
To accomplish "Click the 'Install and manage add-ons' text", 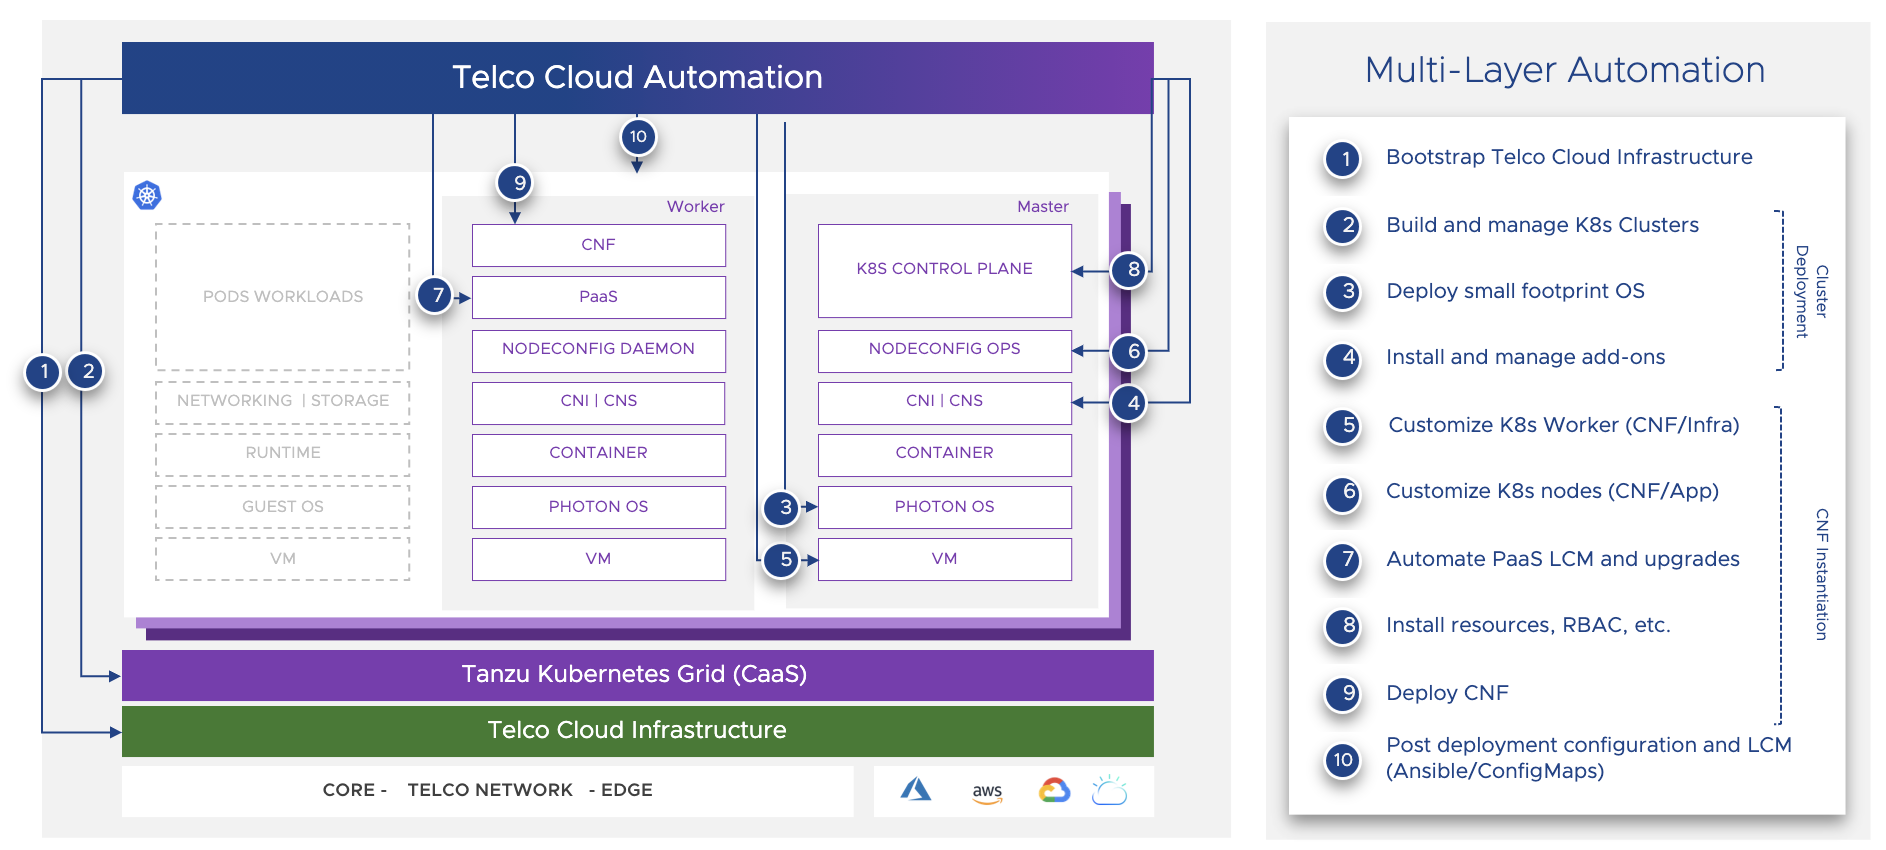I will [1526, 358].
